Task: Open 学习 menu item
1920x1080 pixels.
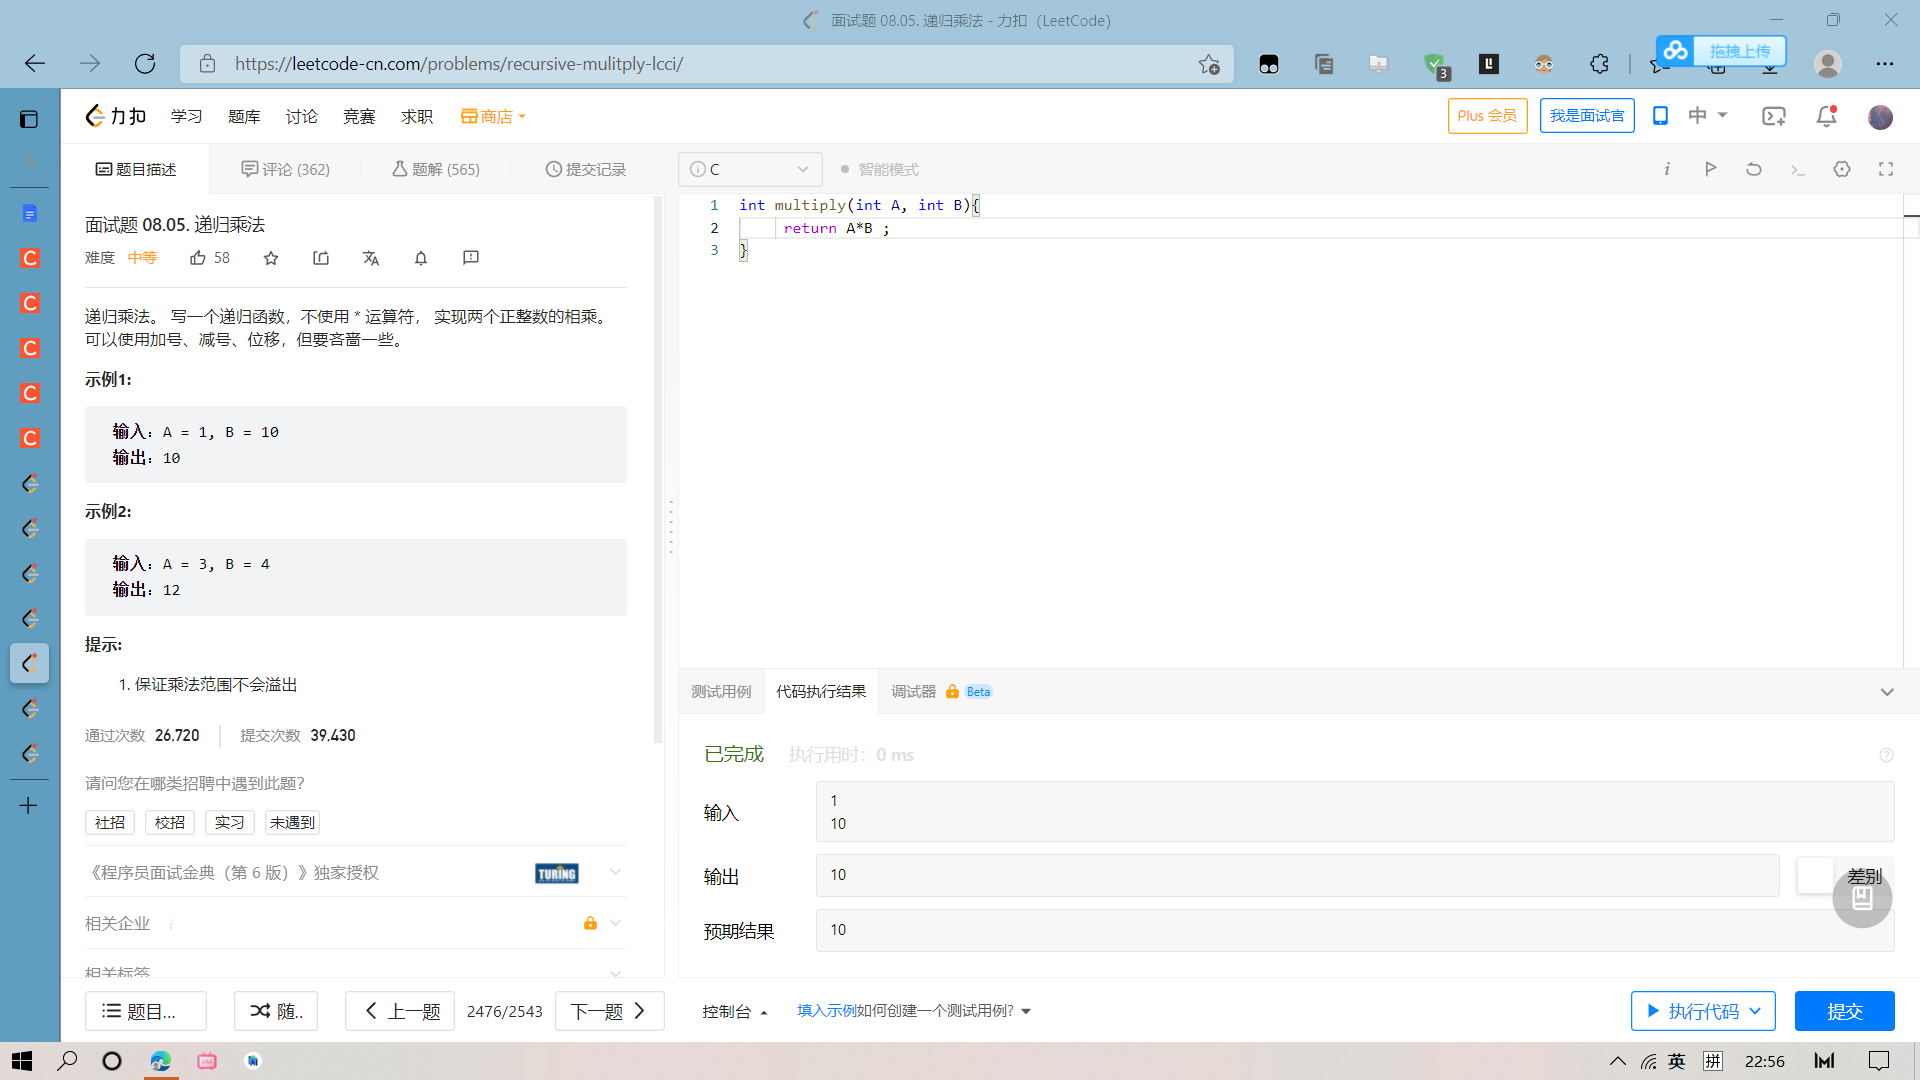Action: coord(186,116)
